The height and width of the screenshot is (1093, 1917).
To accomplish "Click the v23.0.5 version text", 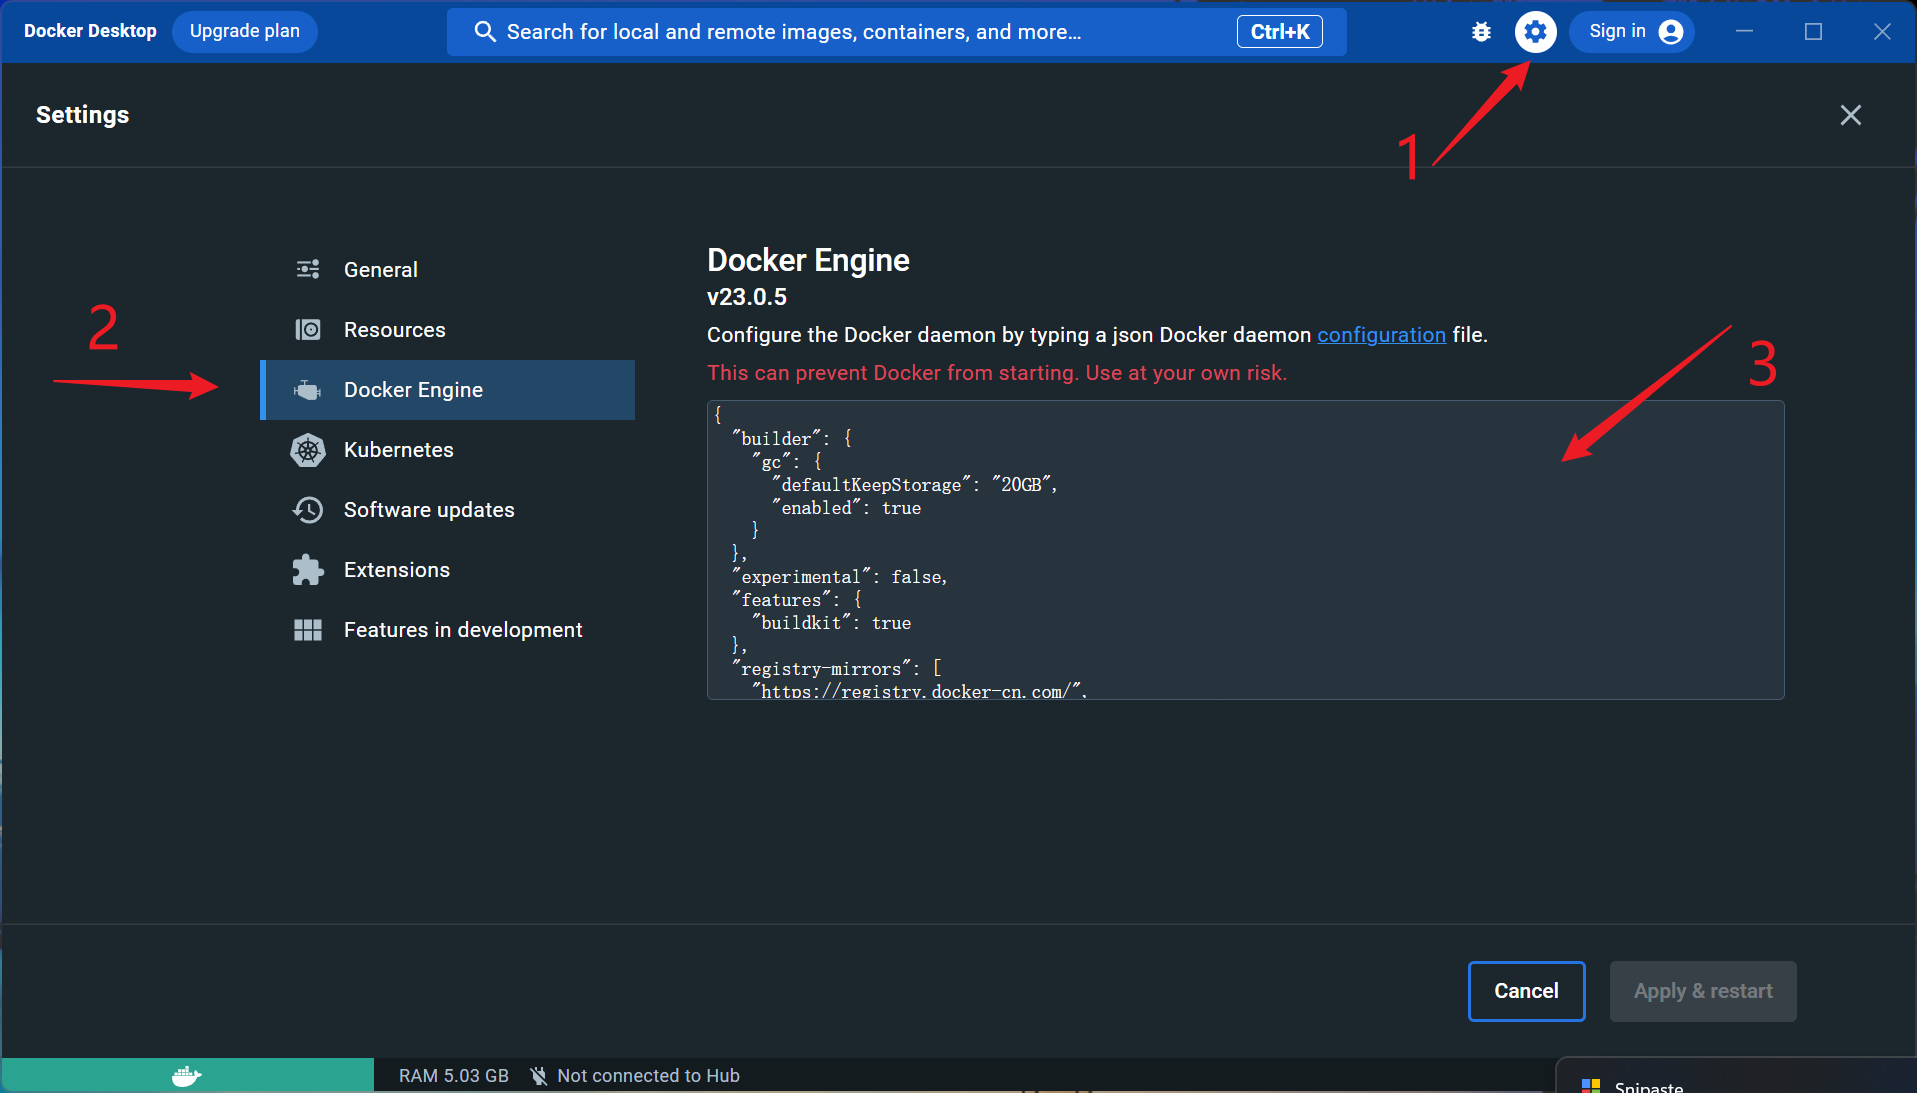I will click(747, 297).
